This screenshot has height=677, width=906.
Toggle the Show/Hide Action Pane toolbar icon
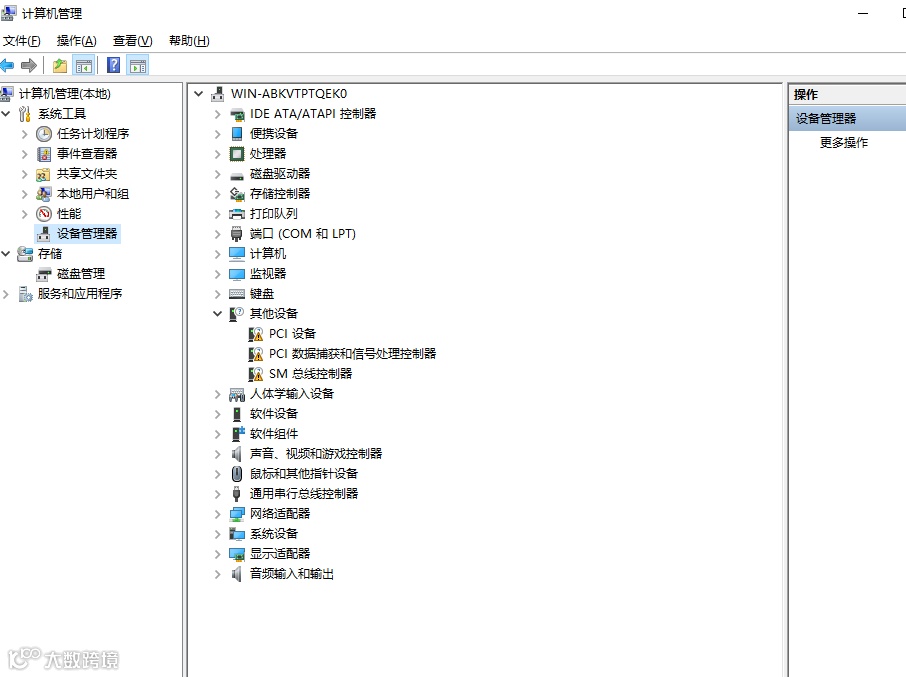pyautogui.click(x=138, y=65)
